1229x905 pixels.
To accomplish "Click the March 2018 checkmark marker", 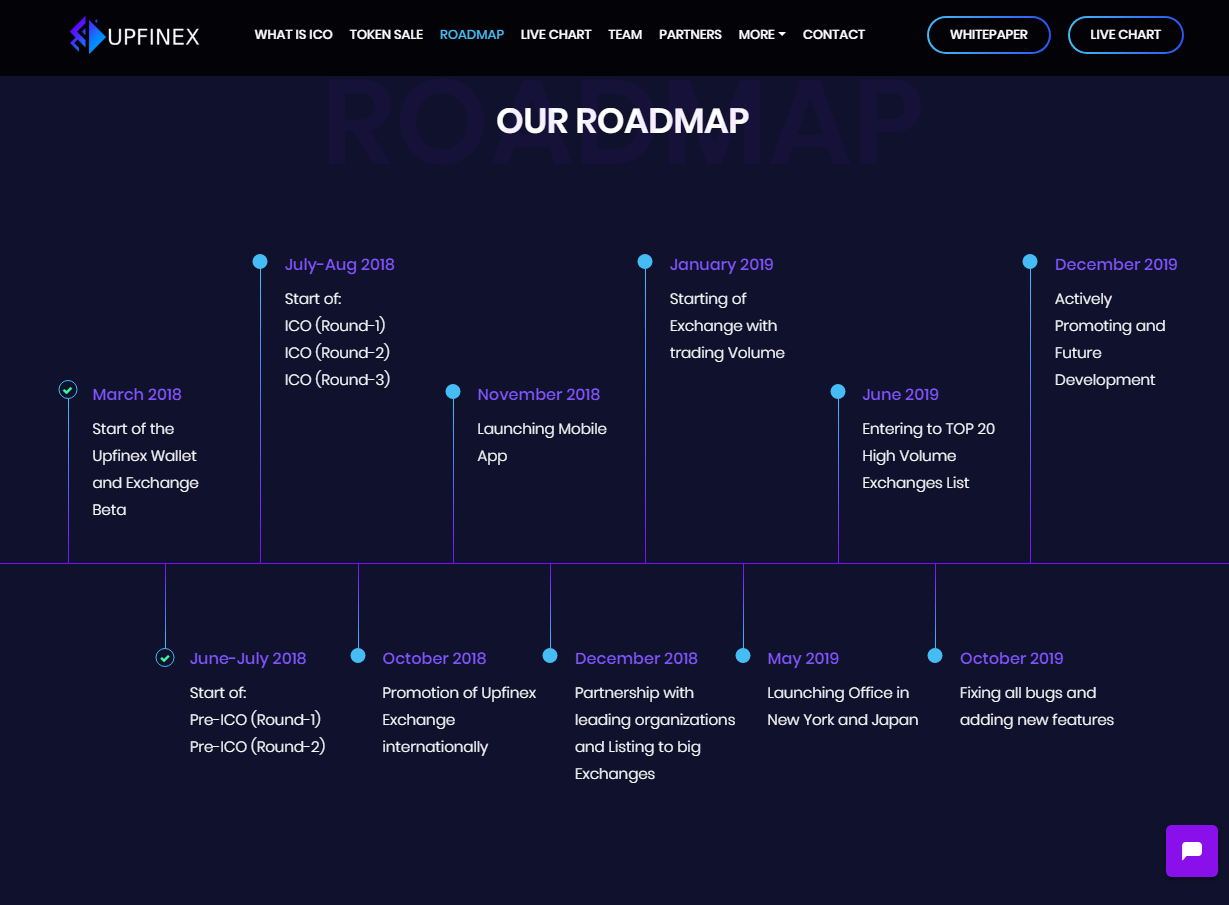I will [x=68, y=390].
